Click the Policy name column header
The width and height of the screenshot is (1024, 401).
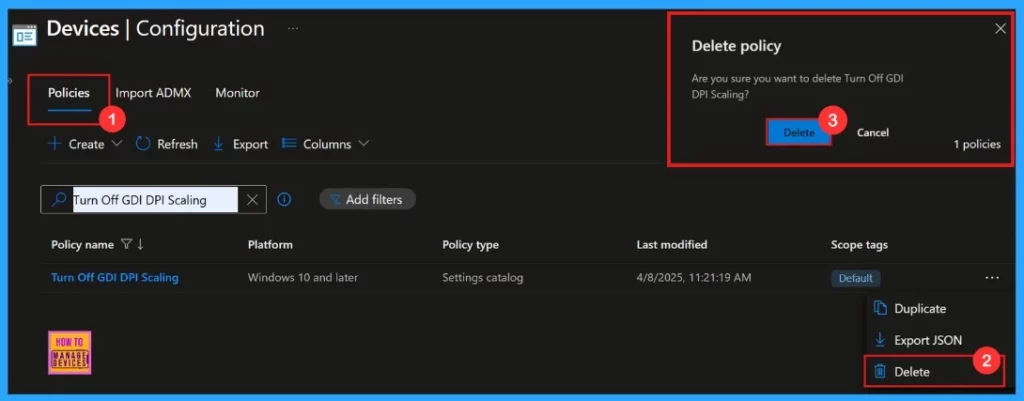tap(82, 245)
